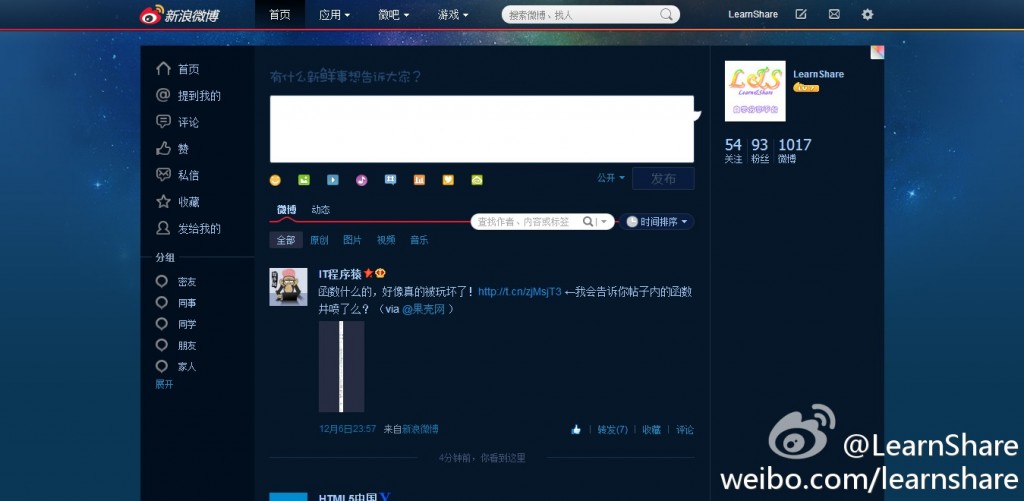
Task: Switch to the 微博 tab
Action: point(286,210)
